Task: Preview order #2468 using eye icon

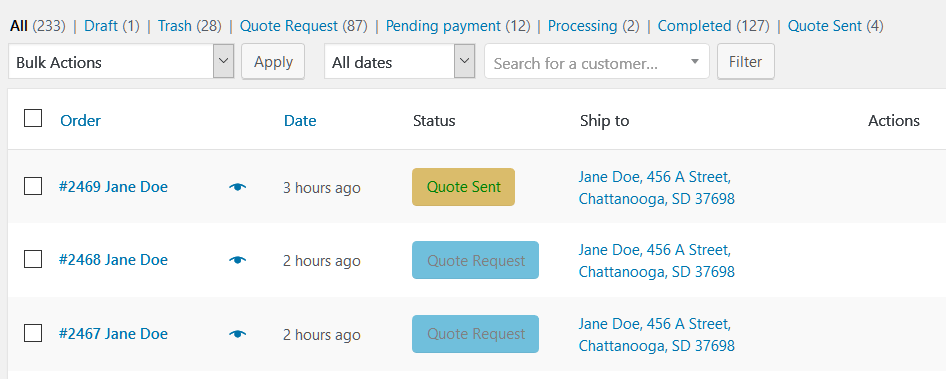Action: (x=238, y=260)
